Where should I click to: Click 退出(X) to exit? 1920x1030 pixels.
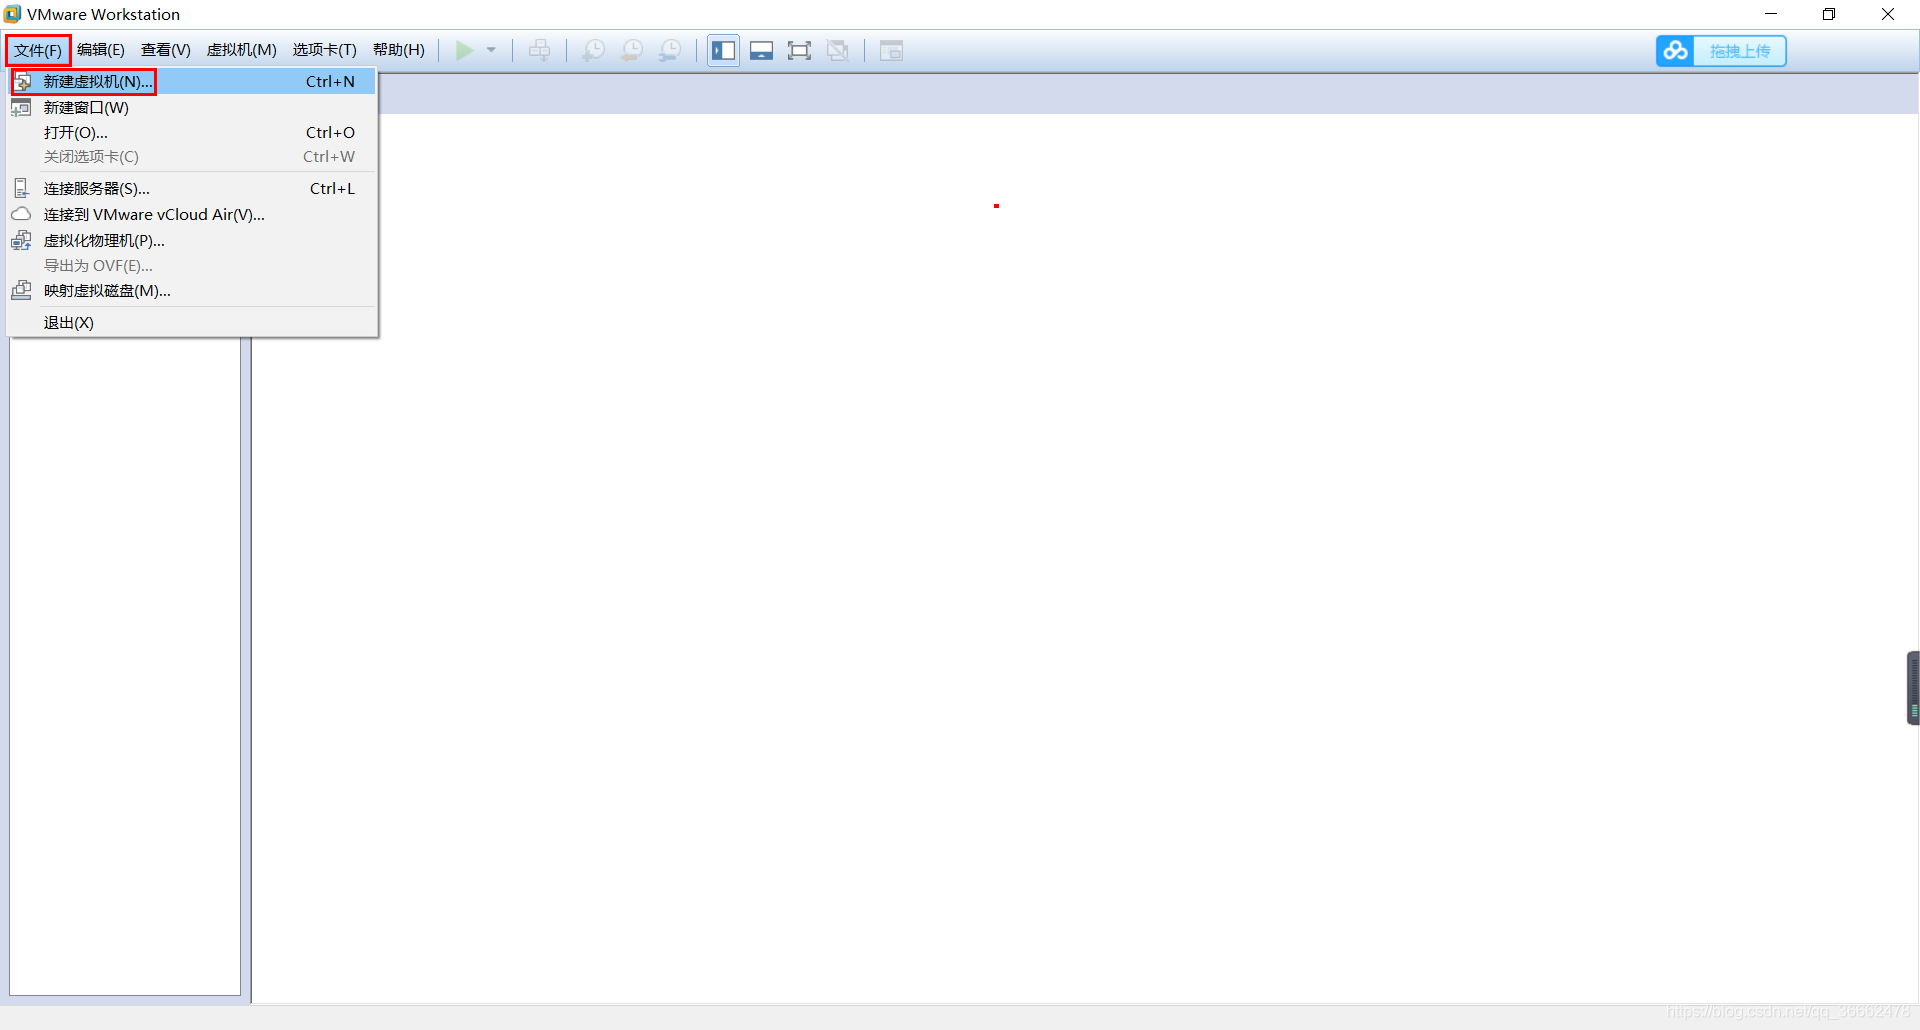(x=192, y=322)
